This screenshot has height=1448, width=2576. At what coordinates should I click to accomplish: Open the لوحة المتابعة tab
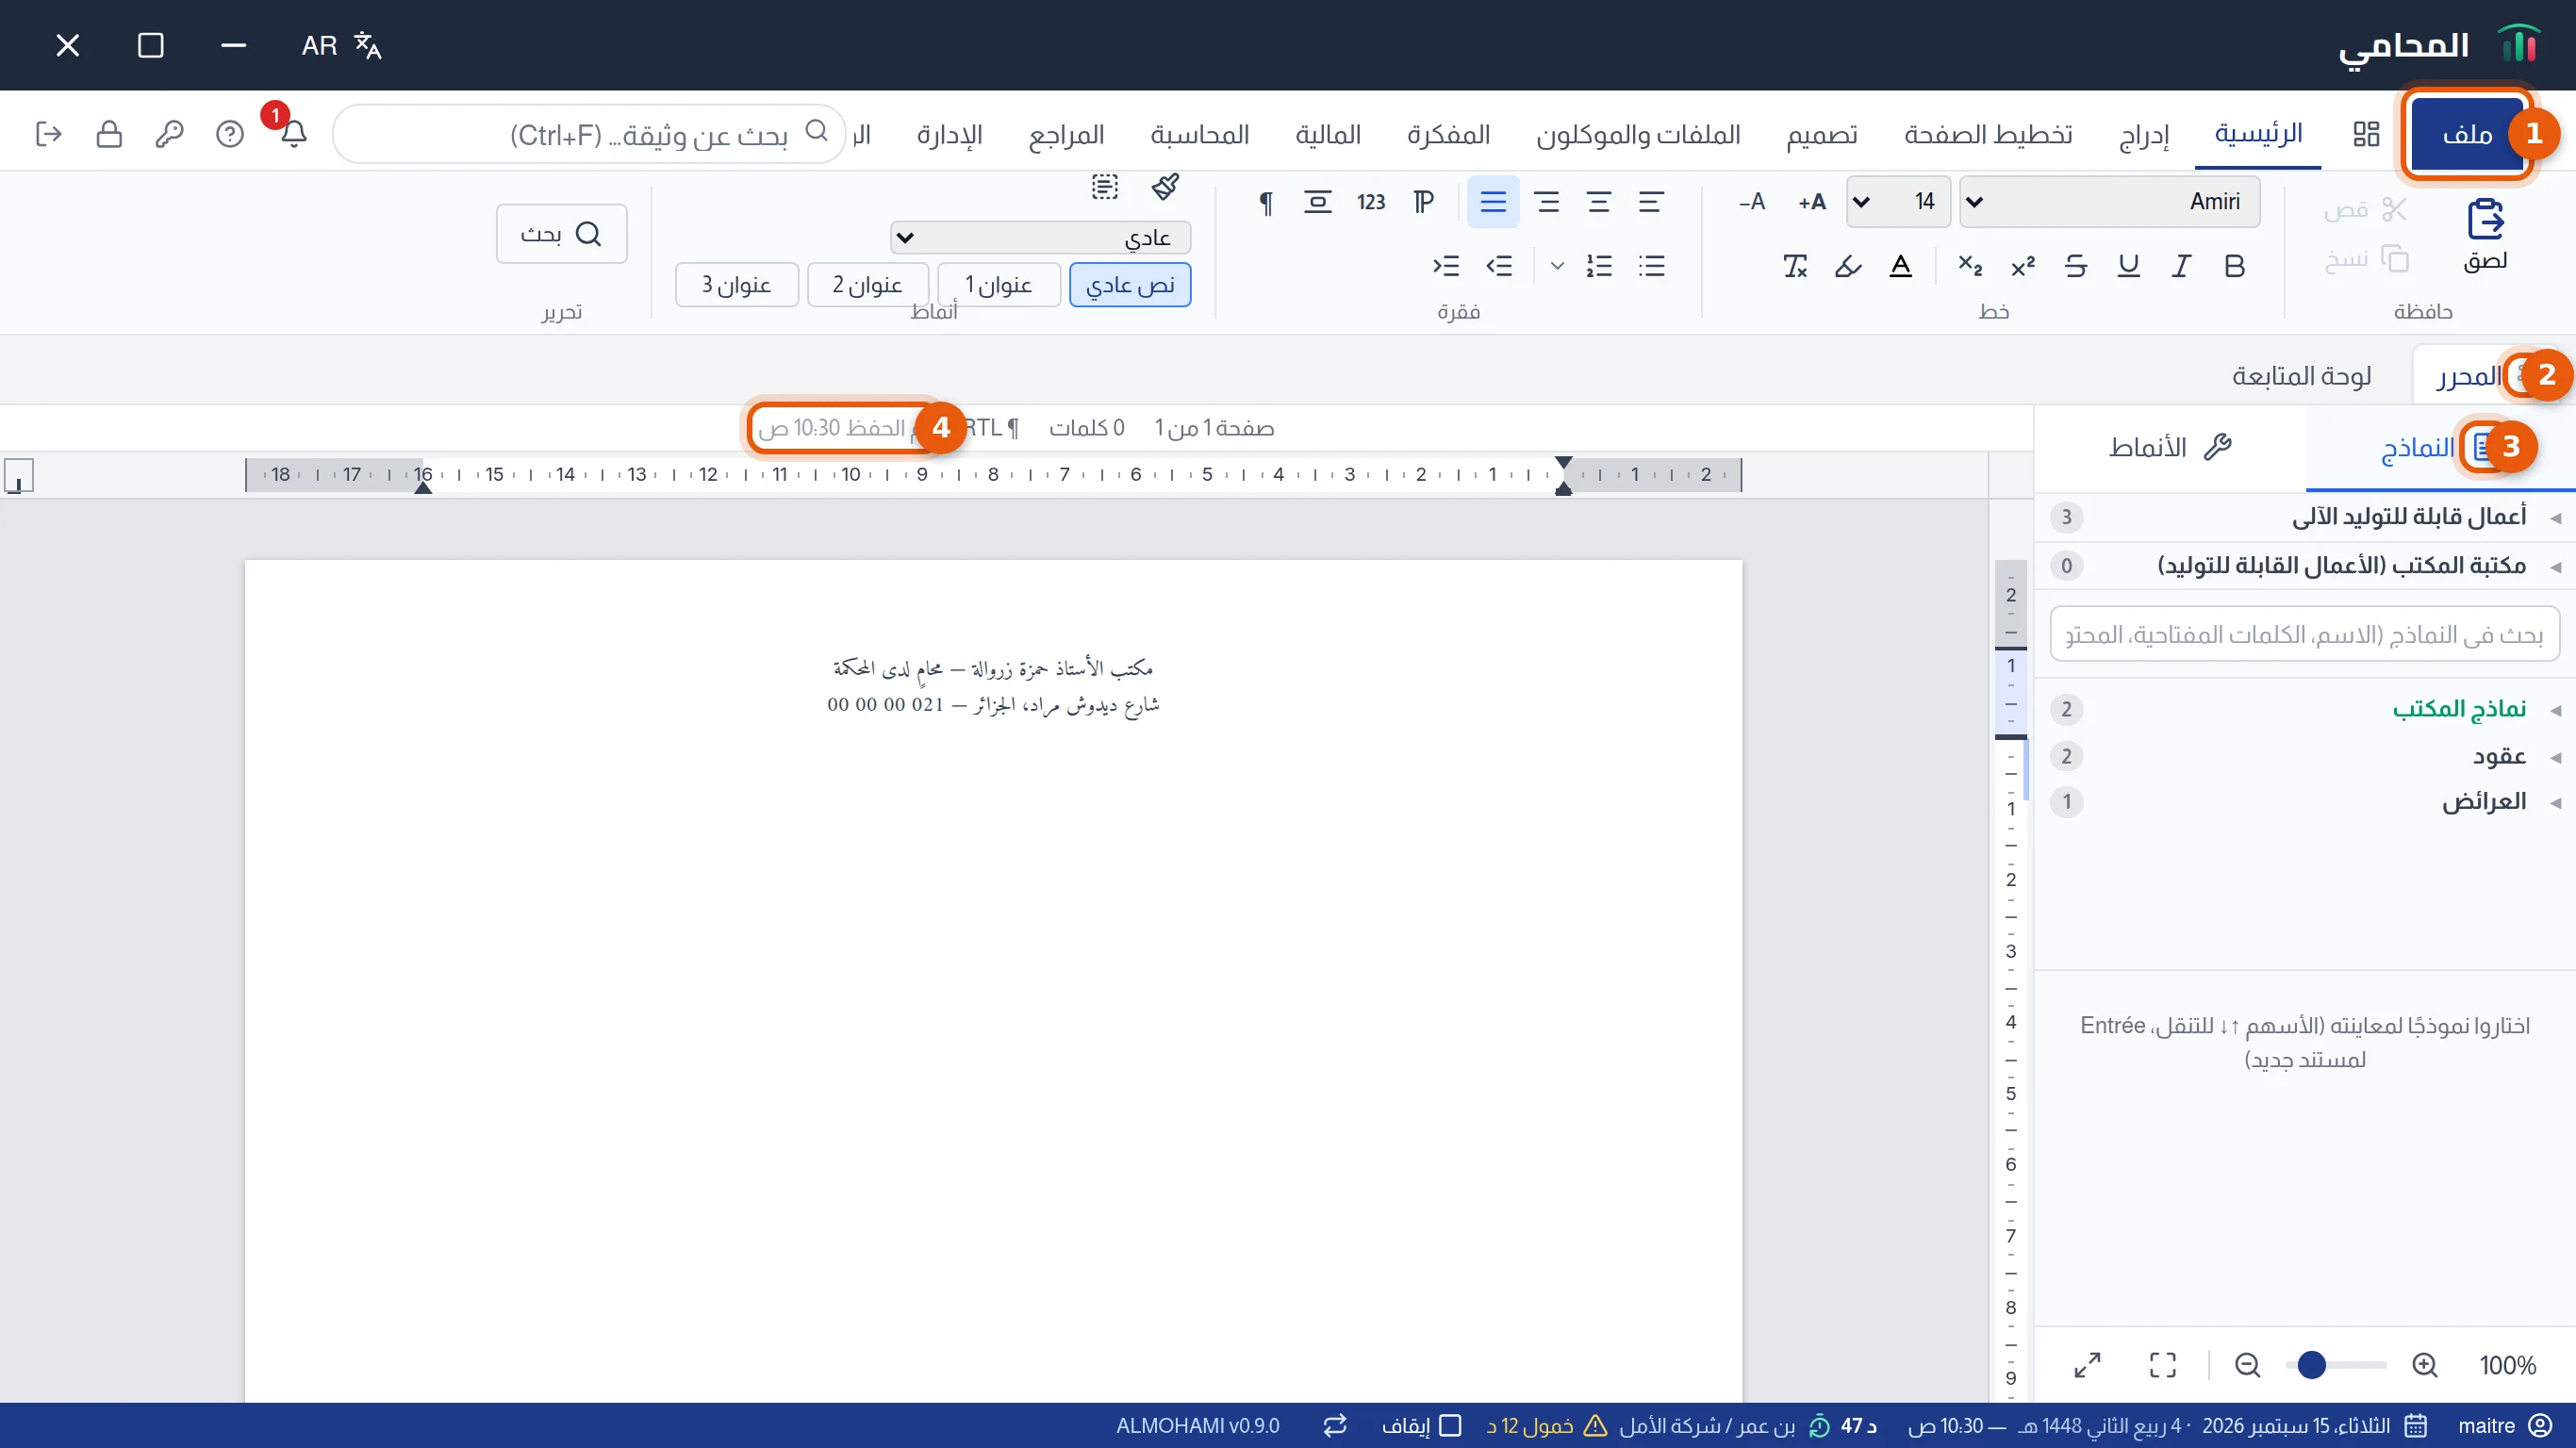click(x=2302, y=376)
